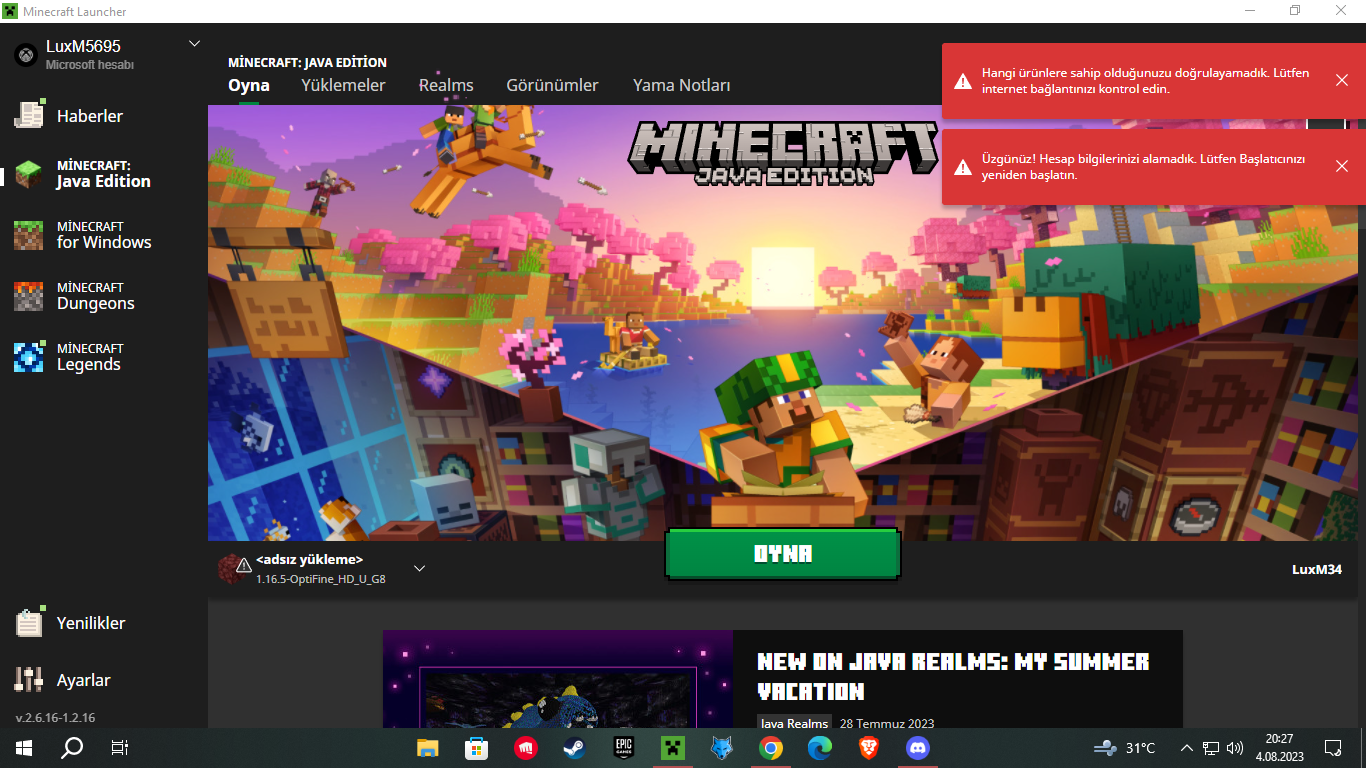
Task: Open the Yenilikler what's new label
Action: pos(91,623)
